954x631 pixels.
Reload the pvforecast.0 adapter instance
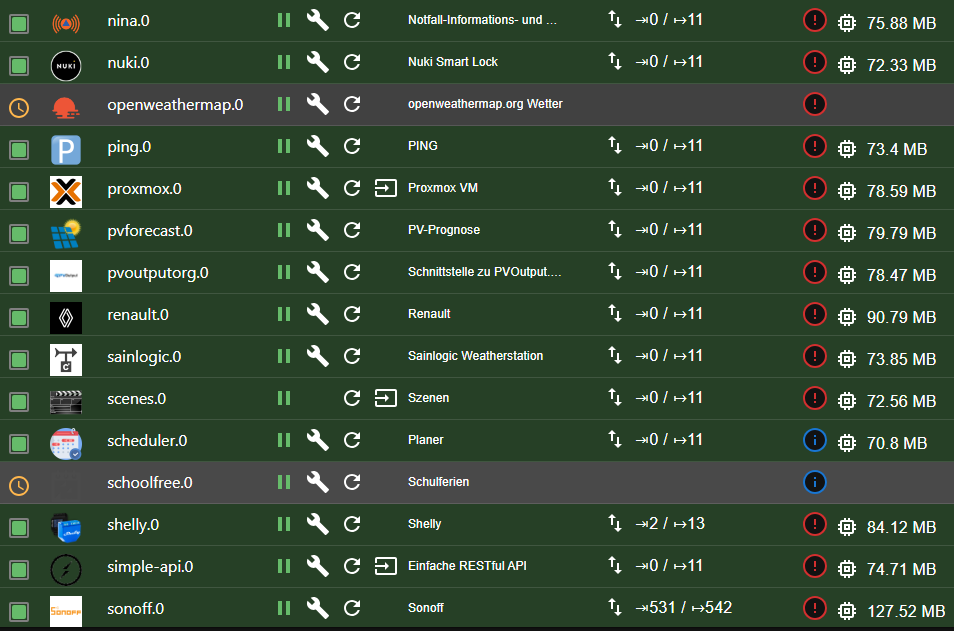352,230
